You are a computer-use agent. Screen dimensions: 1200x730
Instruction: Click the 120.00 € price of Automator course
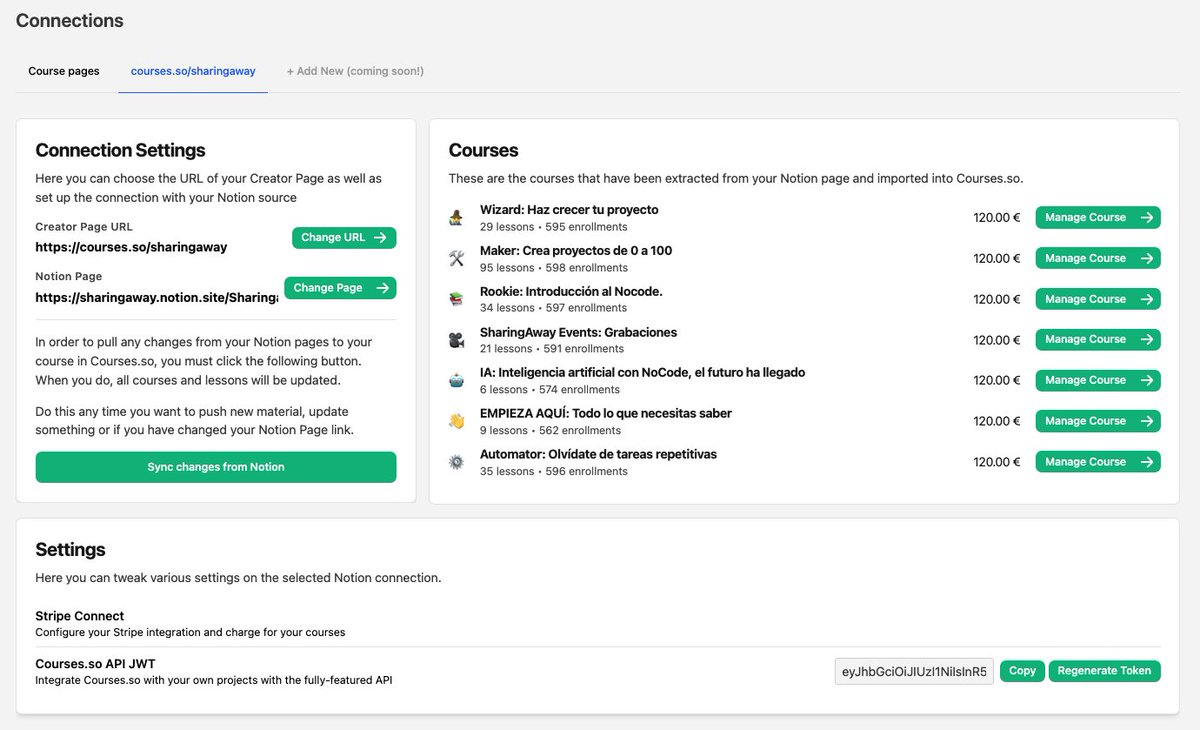point(997,462)
